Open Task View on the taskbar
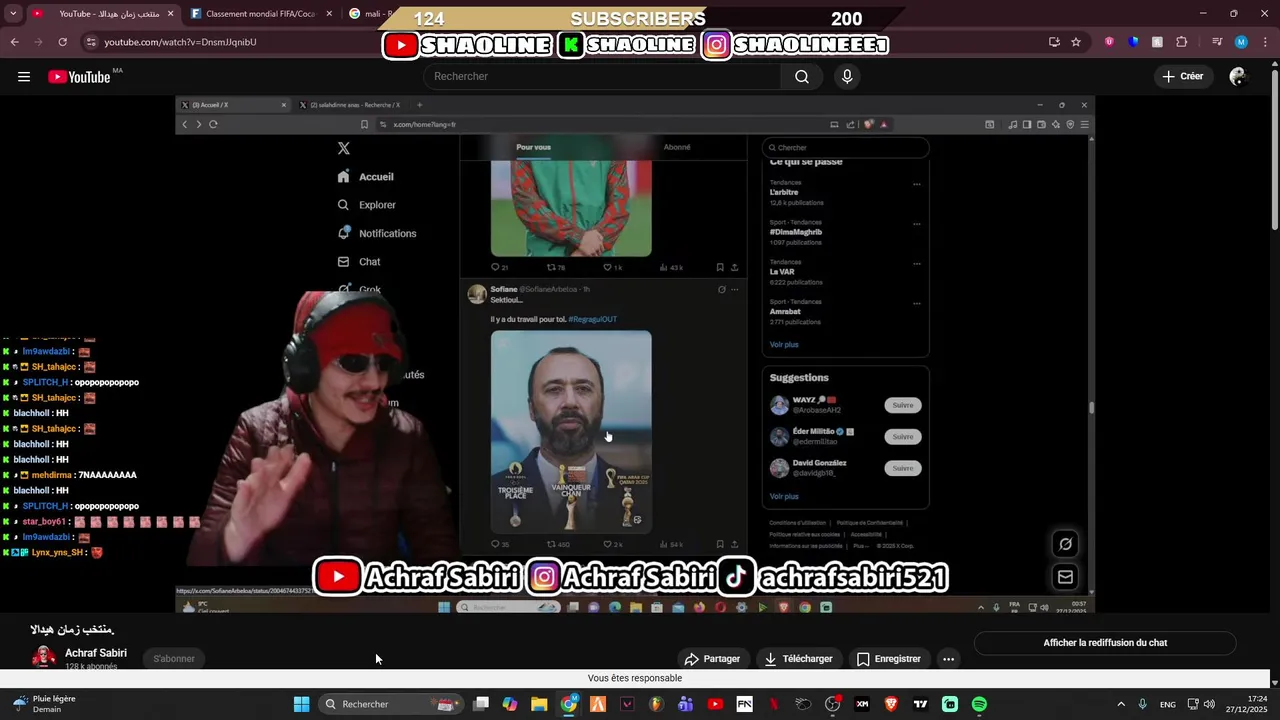Image resolution: width=1280 pixels, height=720 pixels. [481, 704]
